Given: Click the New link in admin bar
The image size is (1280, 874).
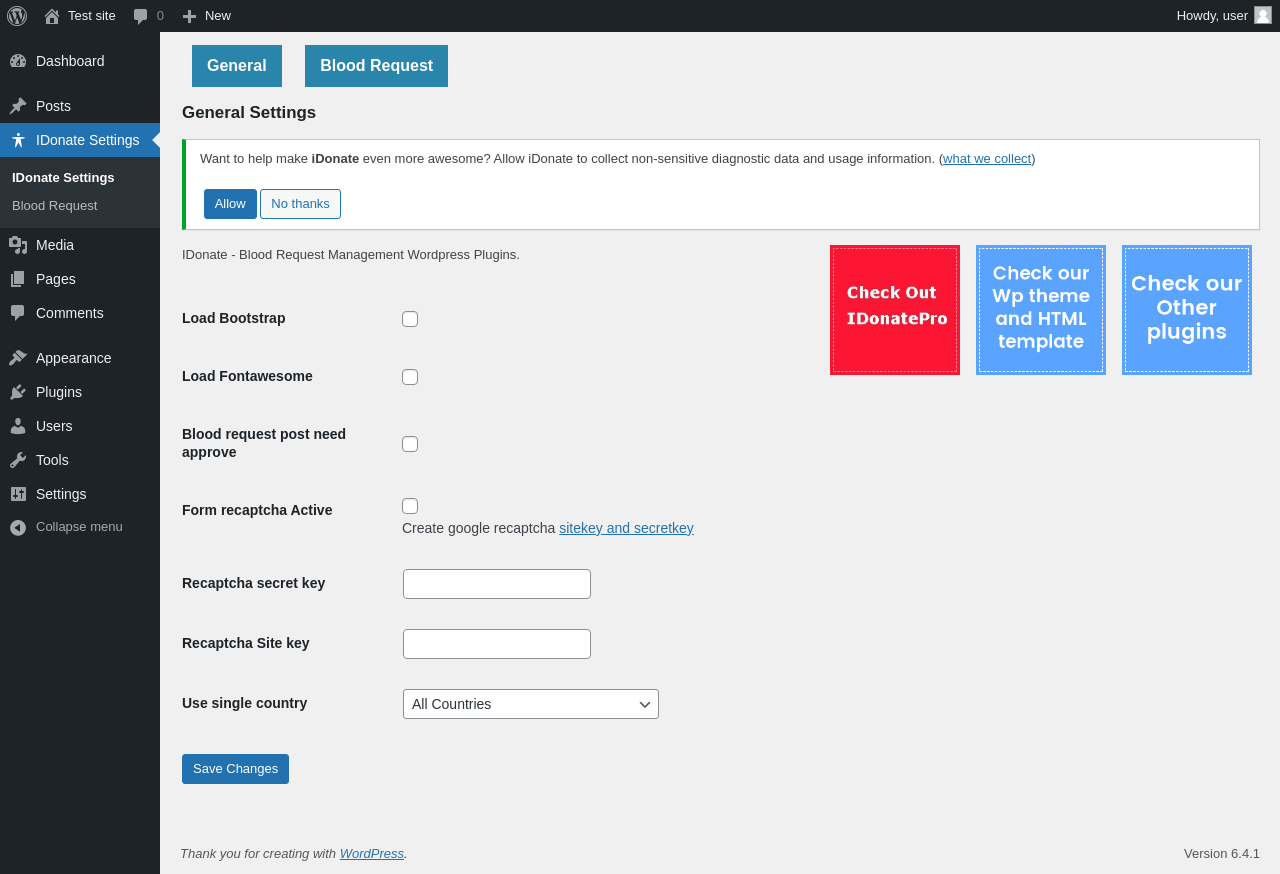Looking at the screenshot, I should pyautogui.click(x=207, y=16).
